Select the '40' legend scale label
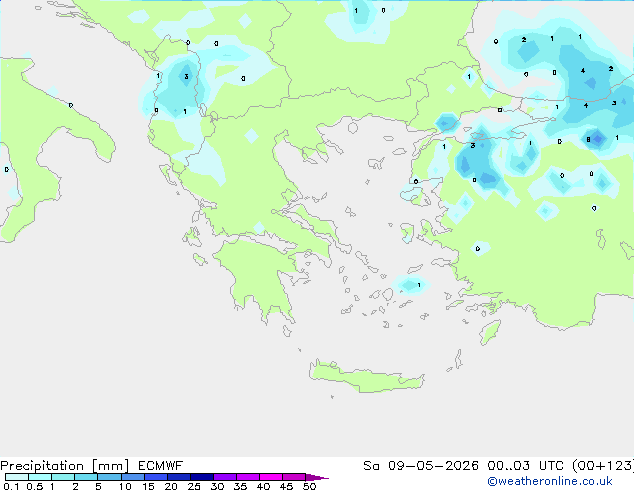Viewport: 634px width, 490px height. click(263, 486)
